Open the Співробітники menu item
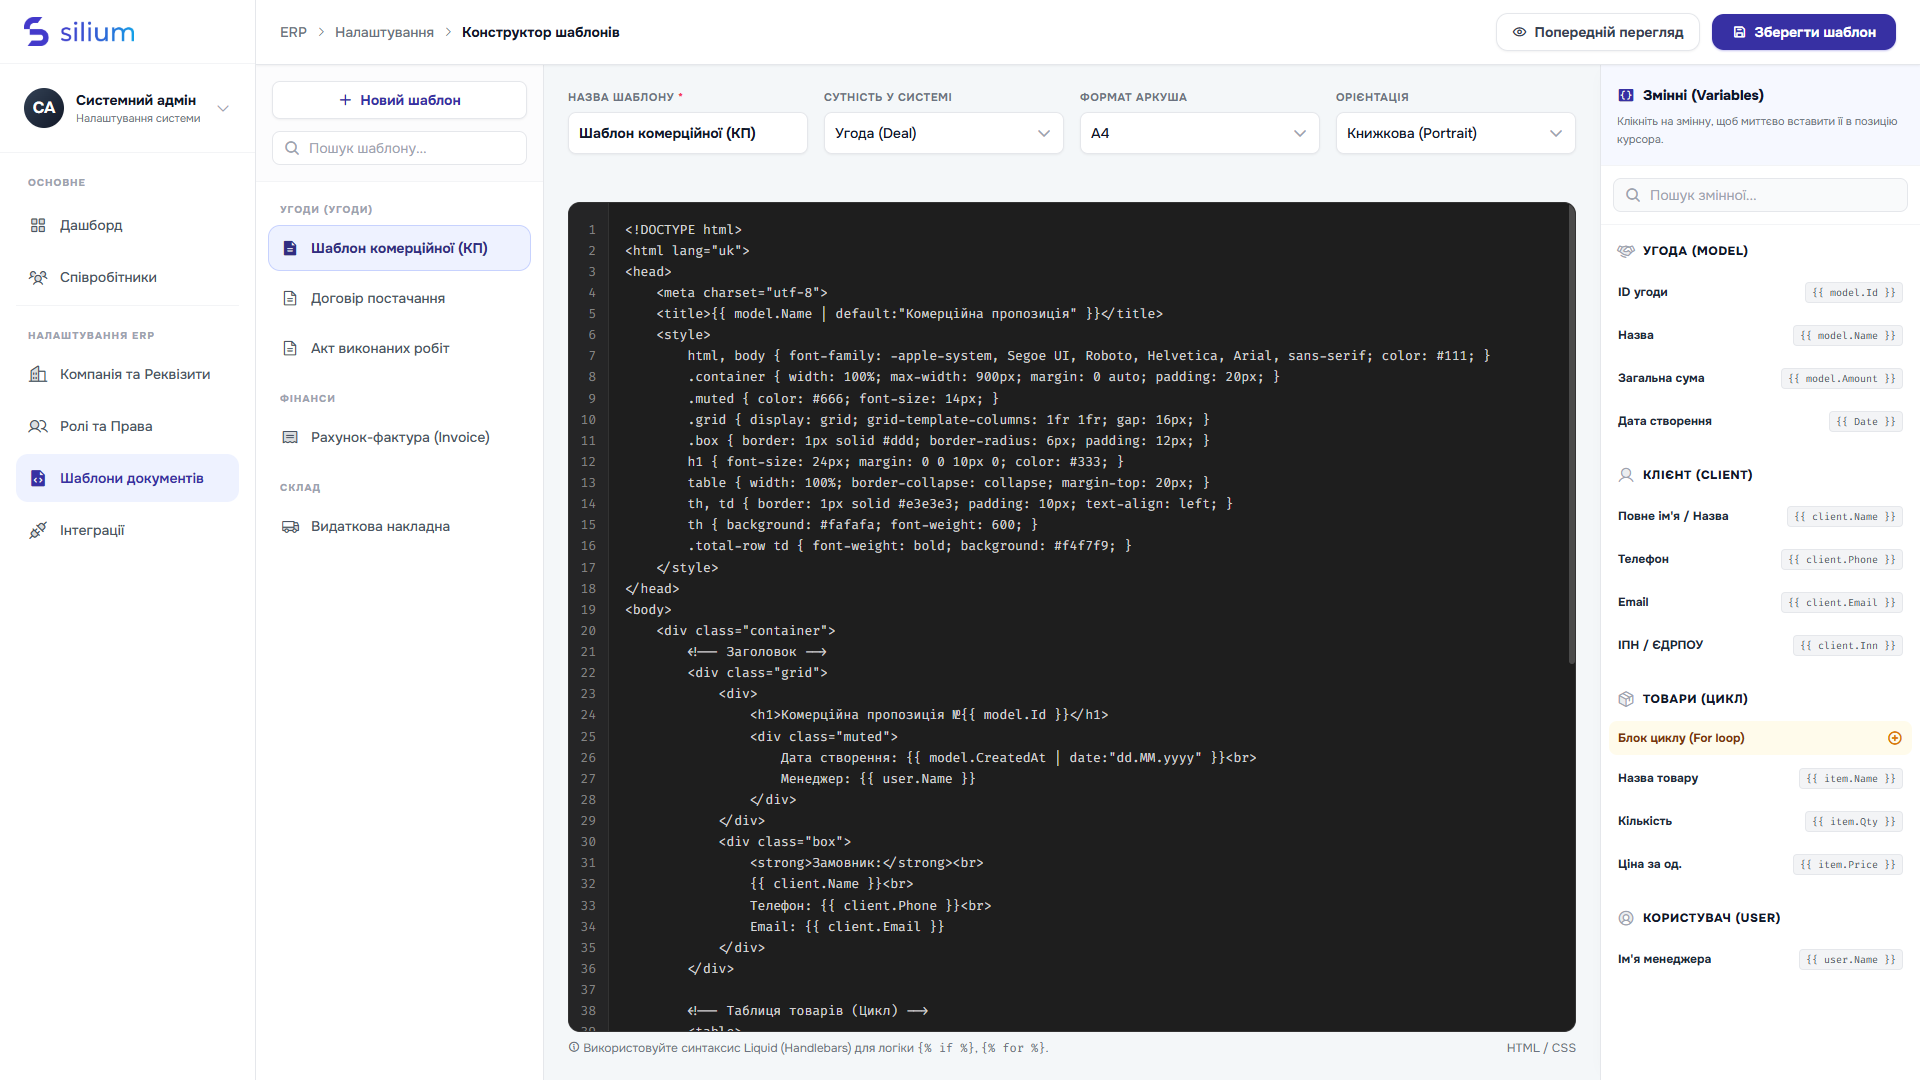The image size is (1920, 1080). click(127, 277)
